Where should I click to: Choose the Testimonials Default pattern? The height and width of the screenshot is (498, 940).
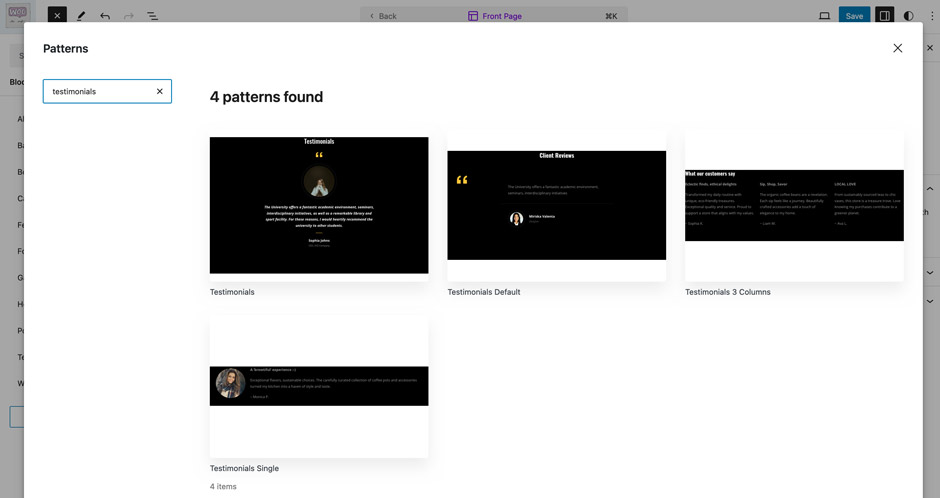pyautogui.click(x=556, y=205)
